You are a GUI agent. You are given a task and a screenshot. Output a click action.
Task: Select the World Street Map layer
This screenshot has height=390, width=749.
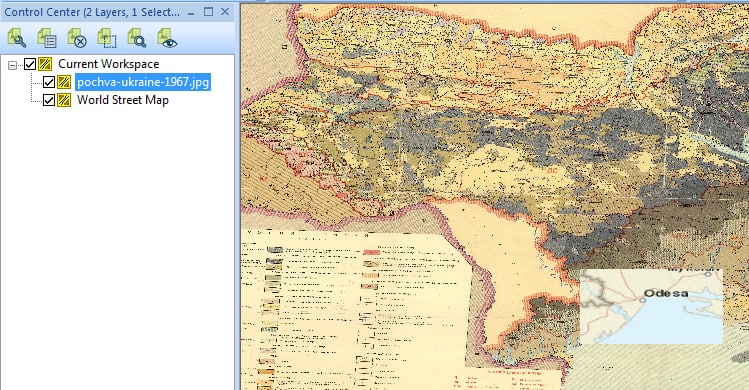coord(123,100)
